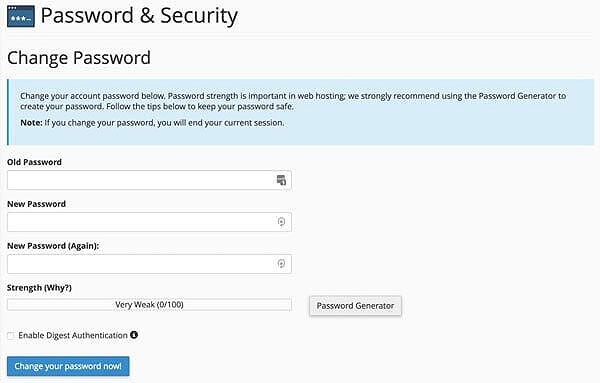This screenshot has height=383, width=600.
Task: Open the Password Generator
Action: click(x=355, y=305)
